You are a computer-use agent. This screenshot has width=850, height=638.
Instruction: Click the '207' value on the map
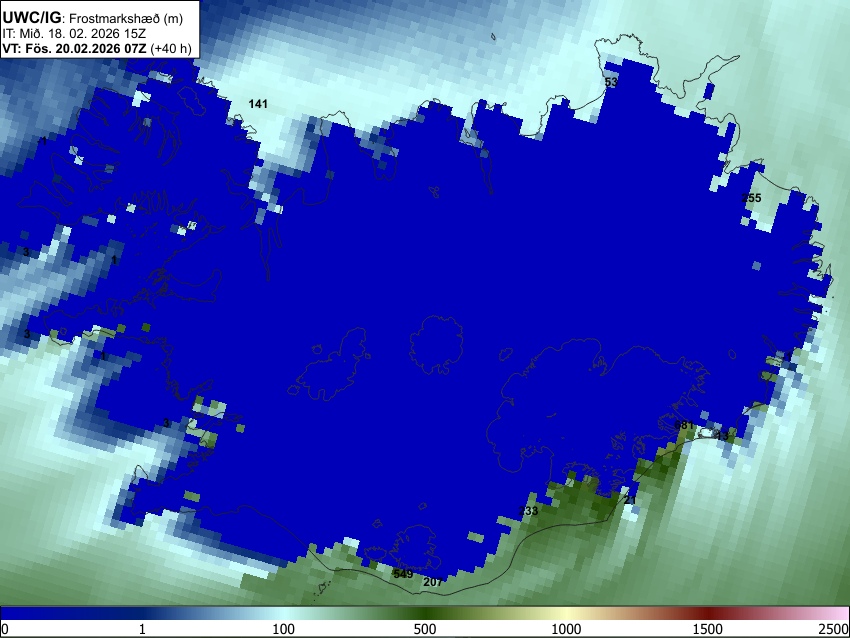[x=433, y=582]
